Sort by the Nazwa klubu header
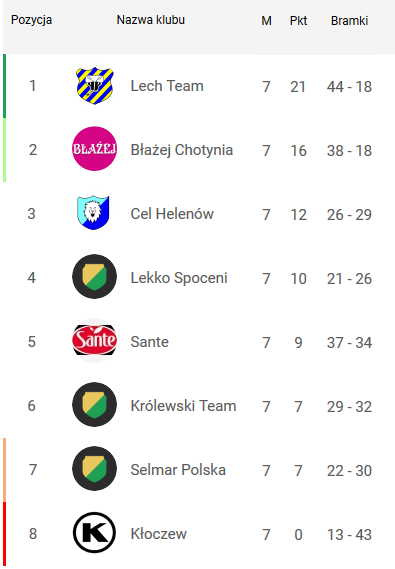Screen dimensions: 395x569 pos(151,20)
